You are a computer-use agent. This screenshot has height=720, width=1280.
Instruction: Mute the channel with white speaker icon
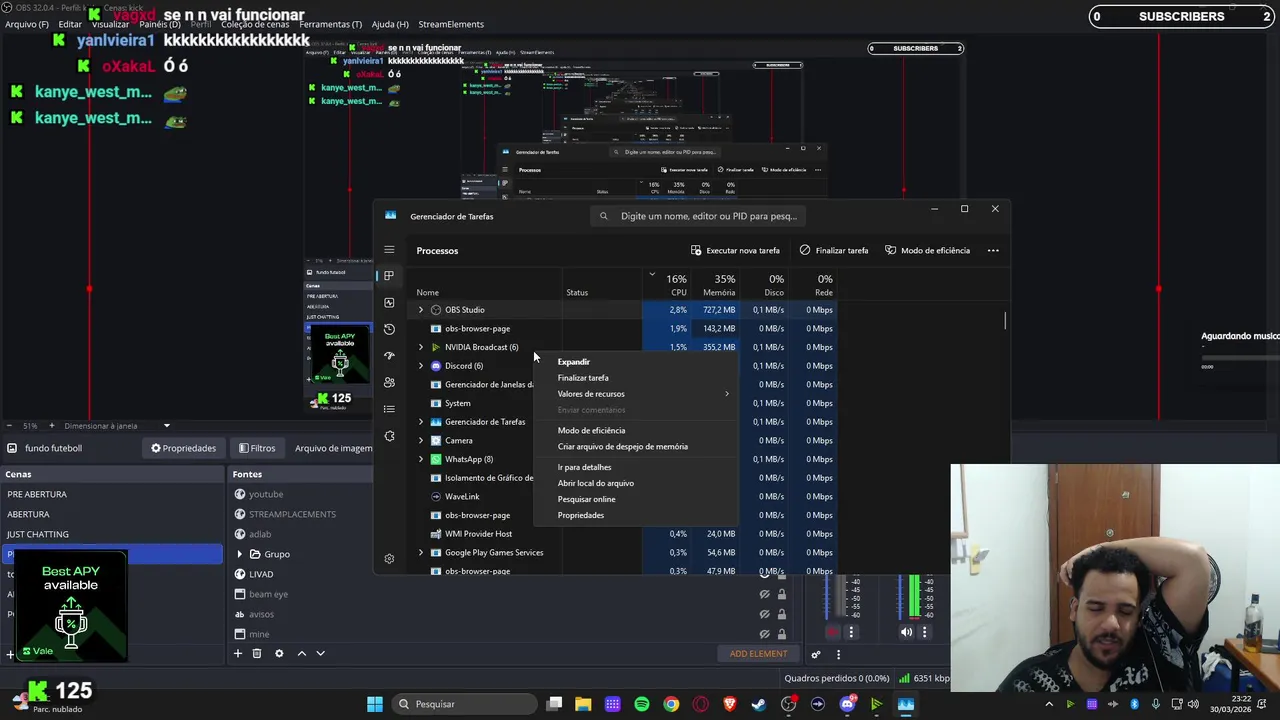click(906, 632)
